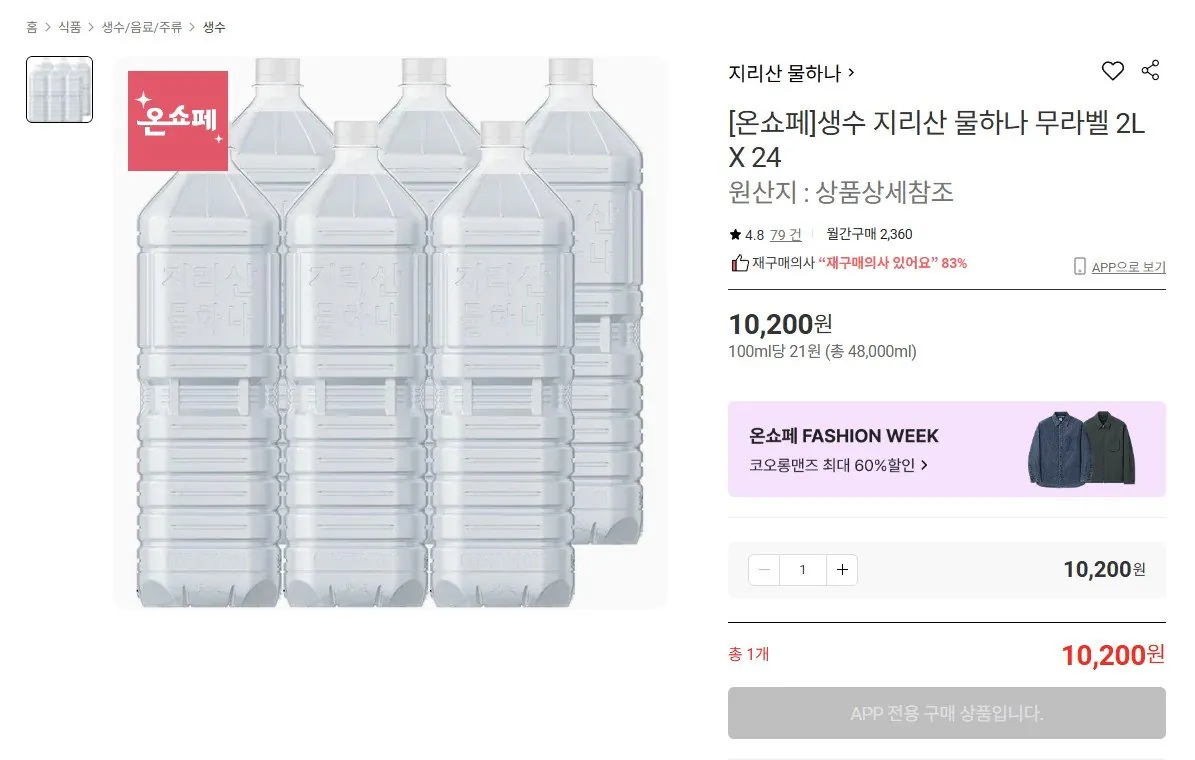1195x760 pixels.
Task: Expand the 지리산 물하나 brand page via chevron
Action: (851, 71)
